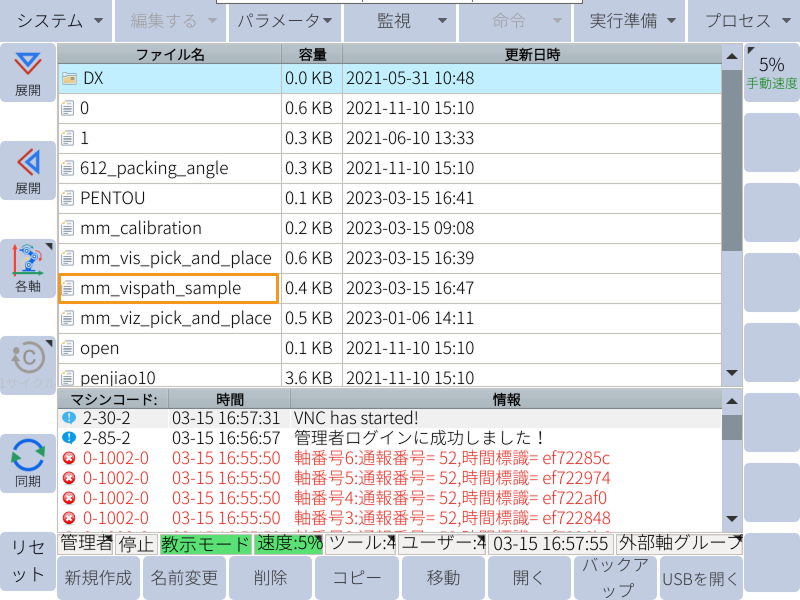Click log panel scroll up arrow
This screenshot has width=800, height=600.
tap(732, 401)
